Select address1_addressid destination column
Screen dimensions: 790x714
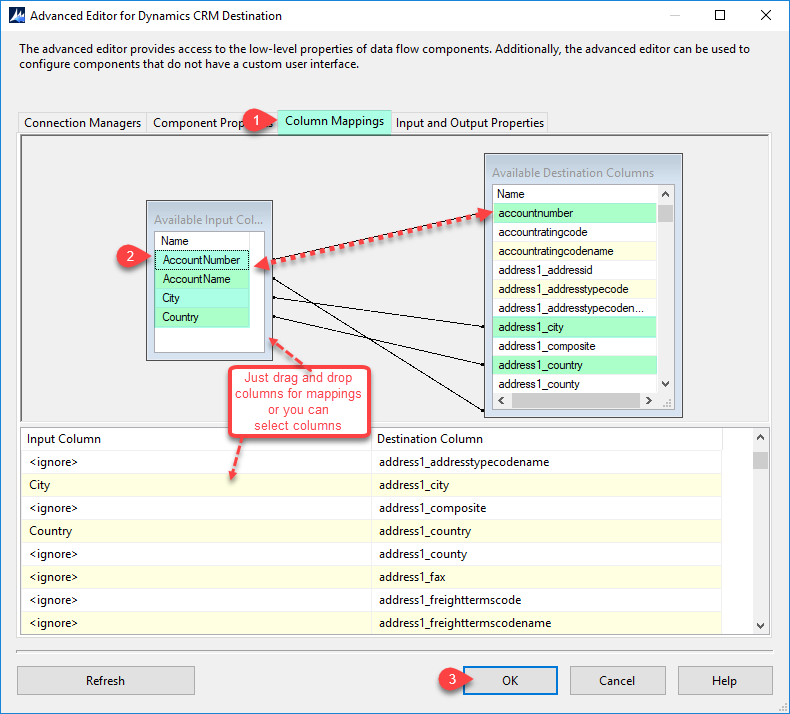tap(574, 271)
